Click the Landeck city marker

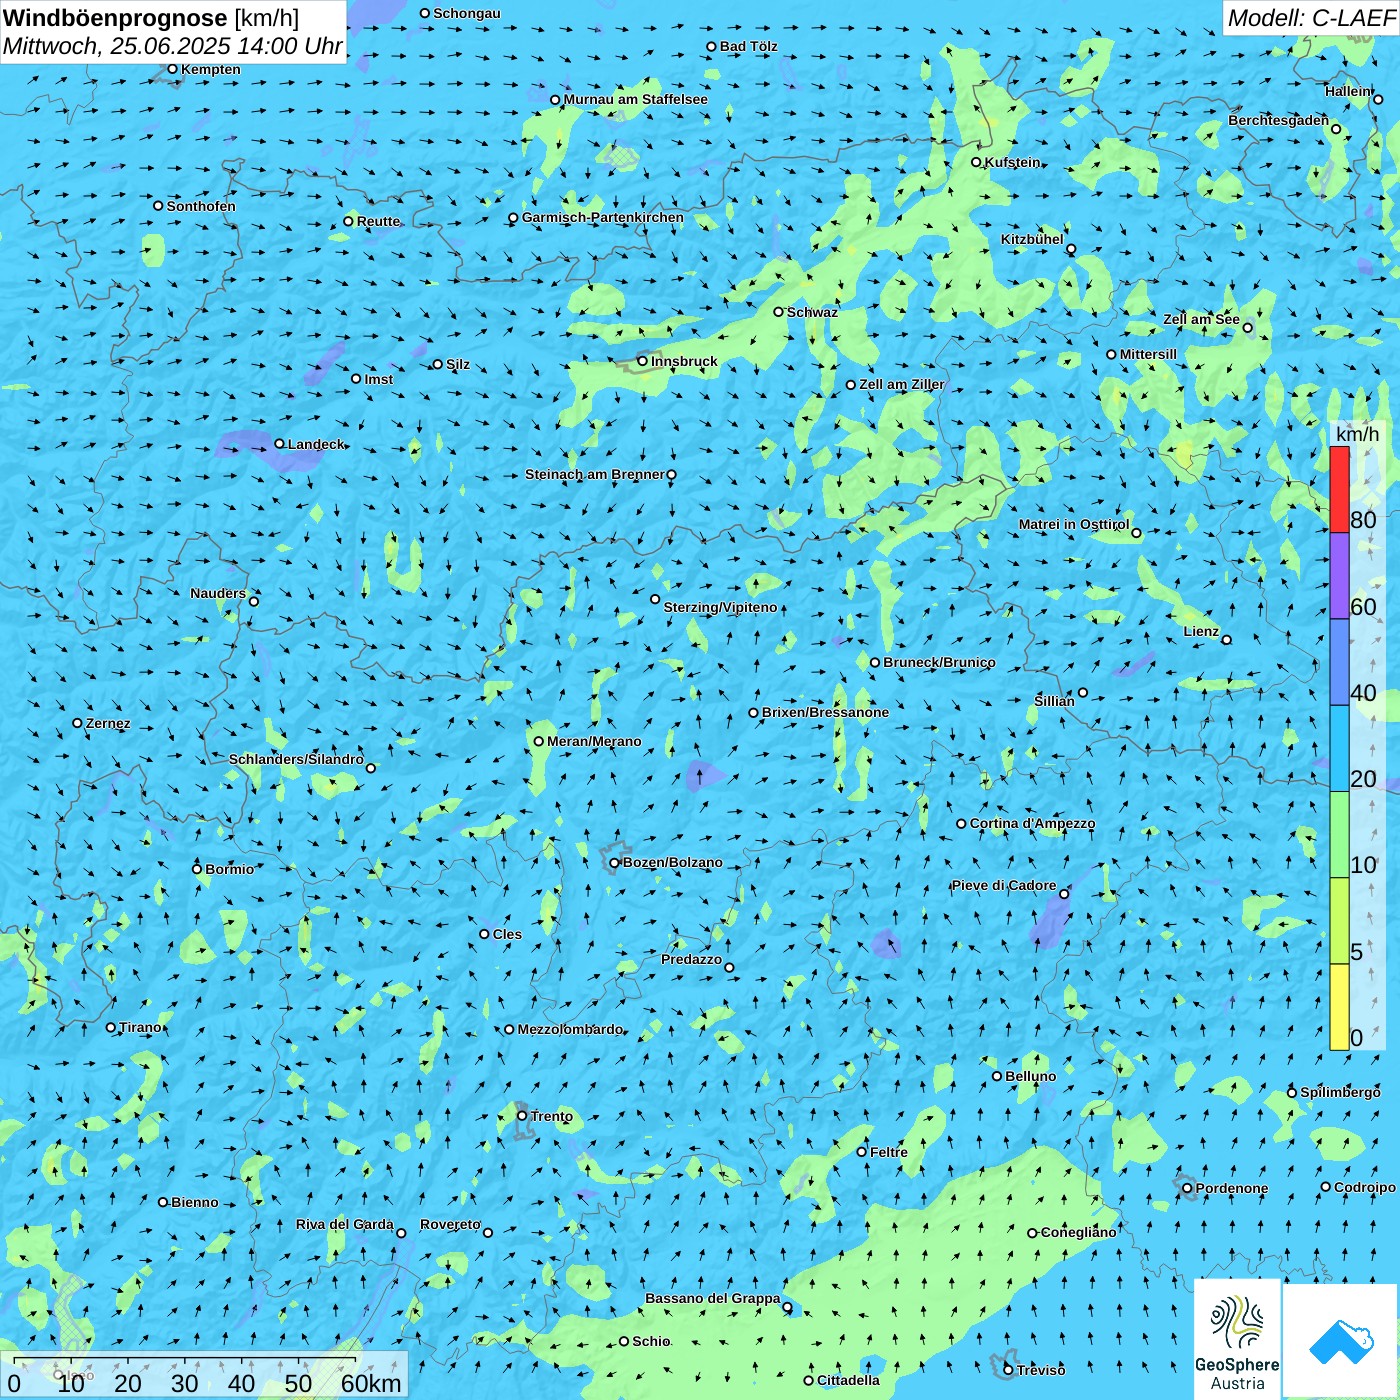(279, 444)
